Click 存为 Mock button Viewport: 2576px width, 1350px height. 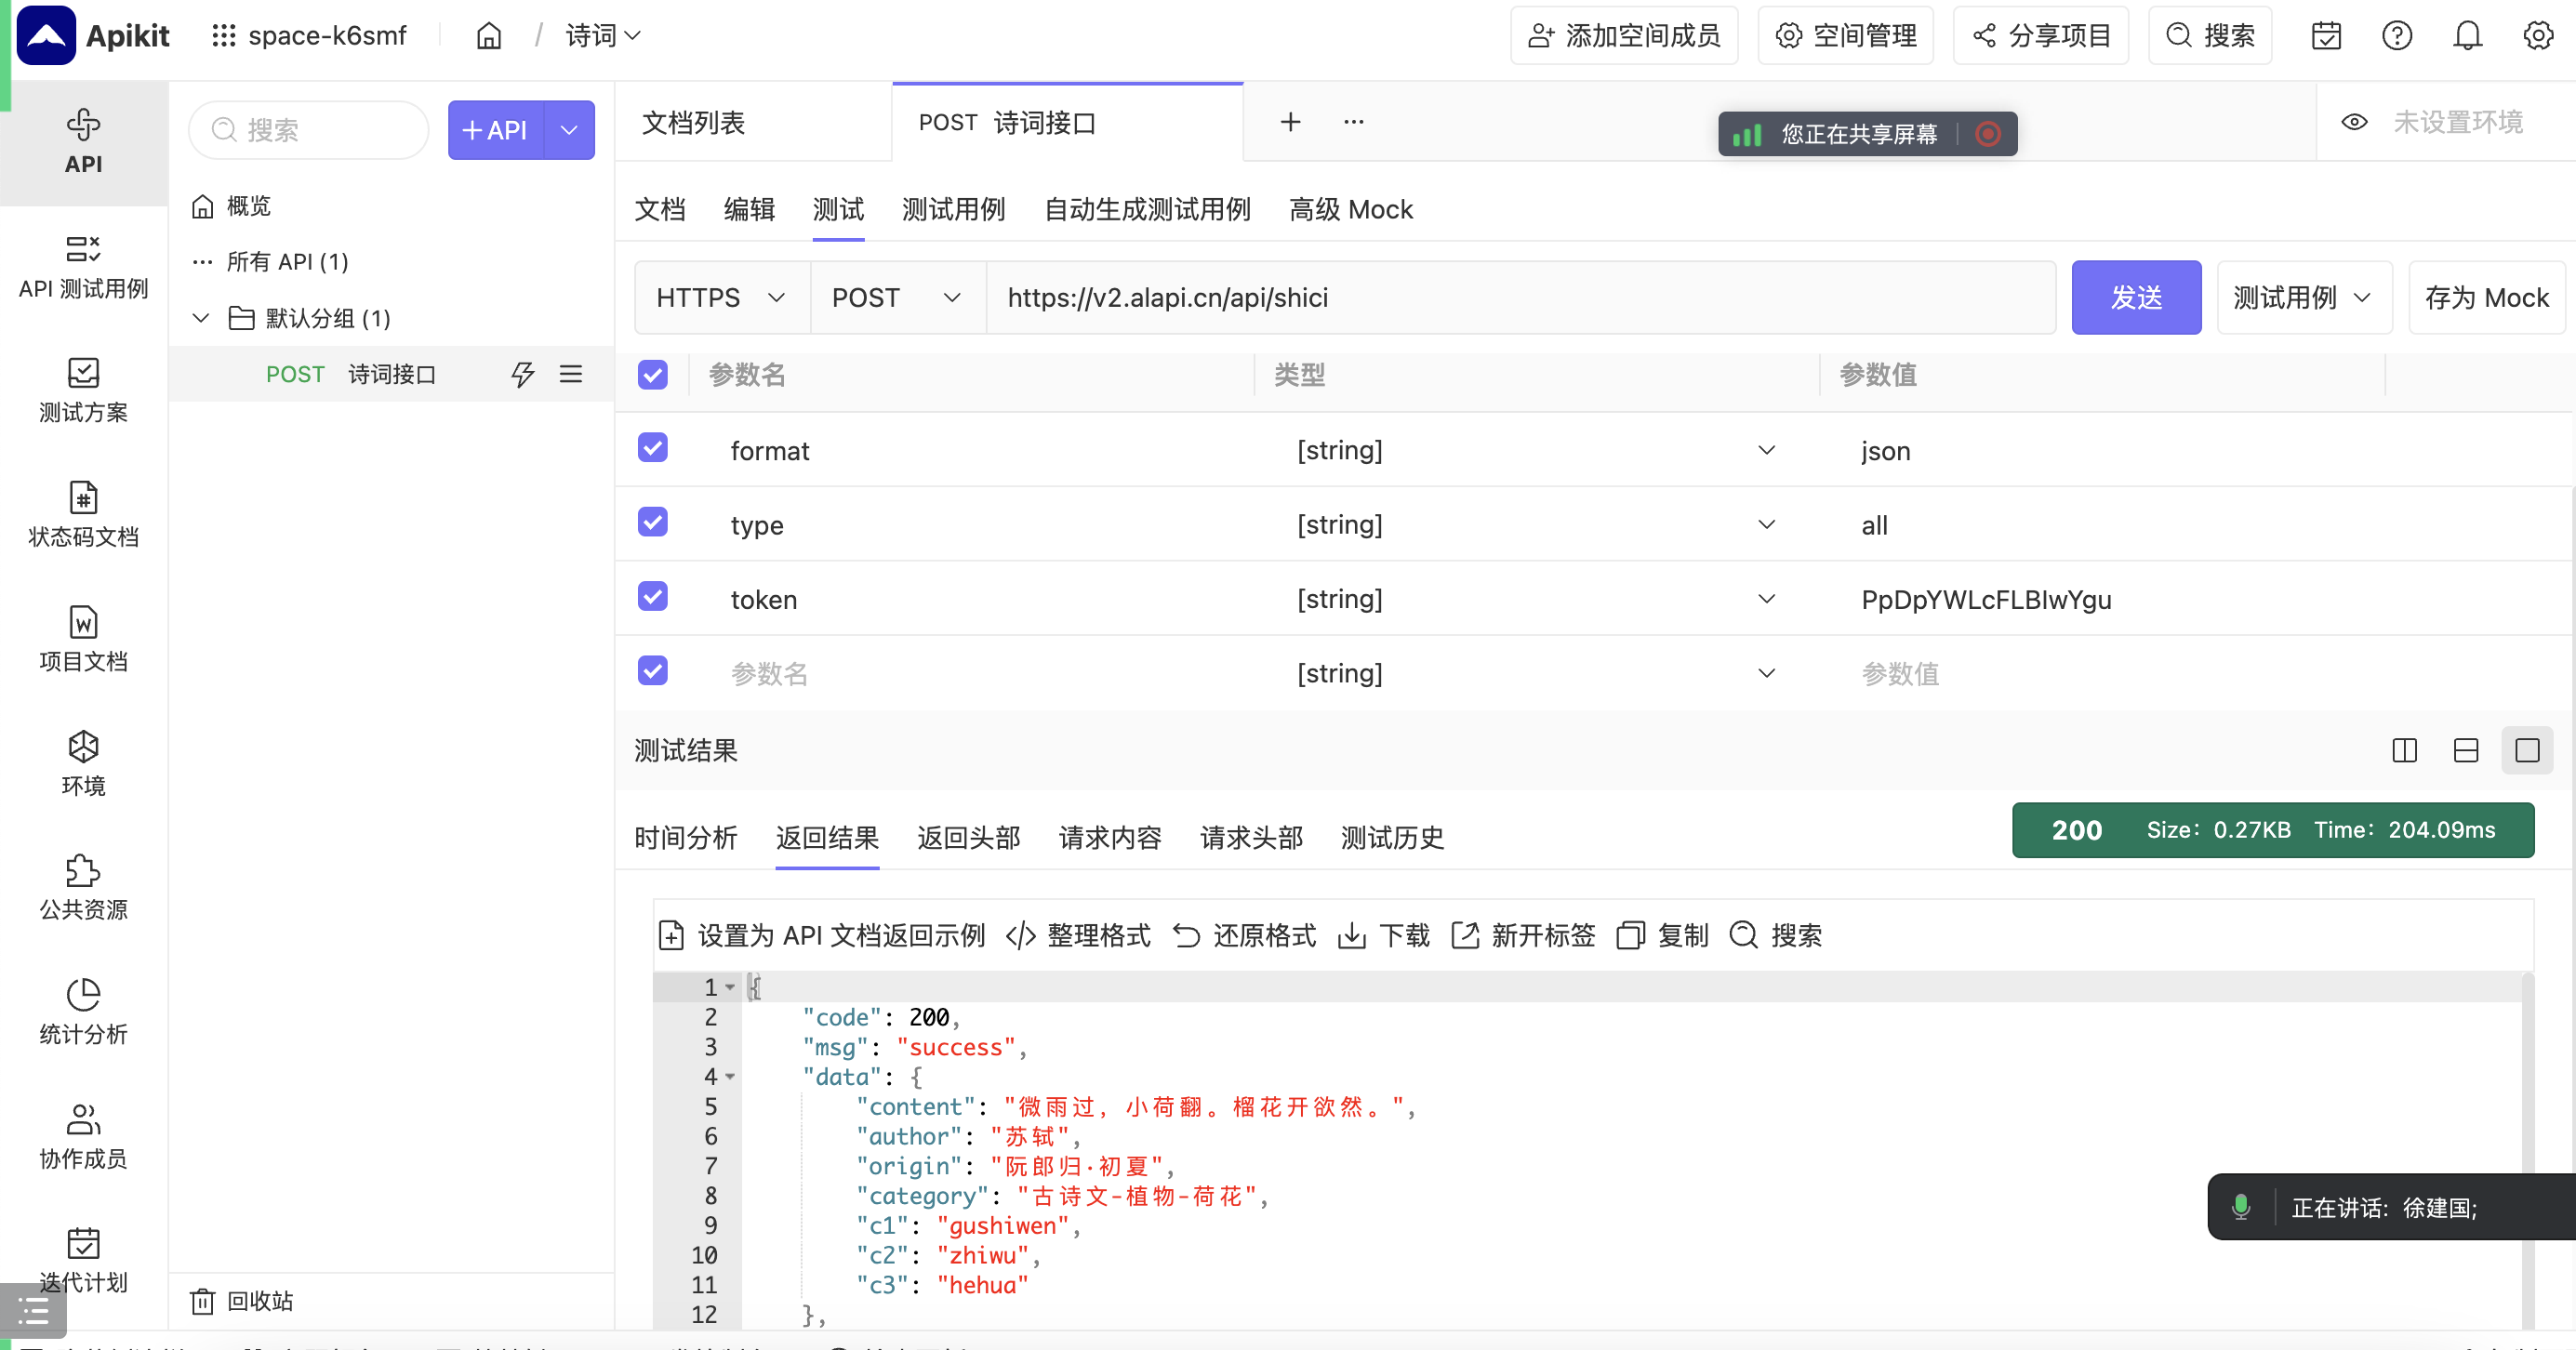pyautogui.click(x=2487, y=298)
